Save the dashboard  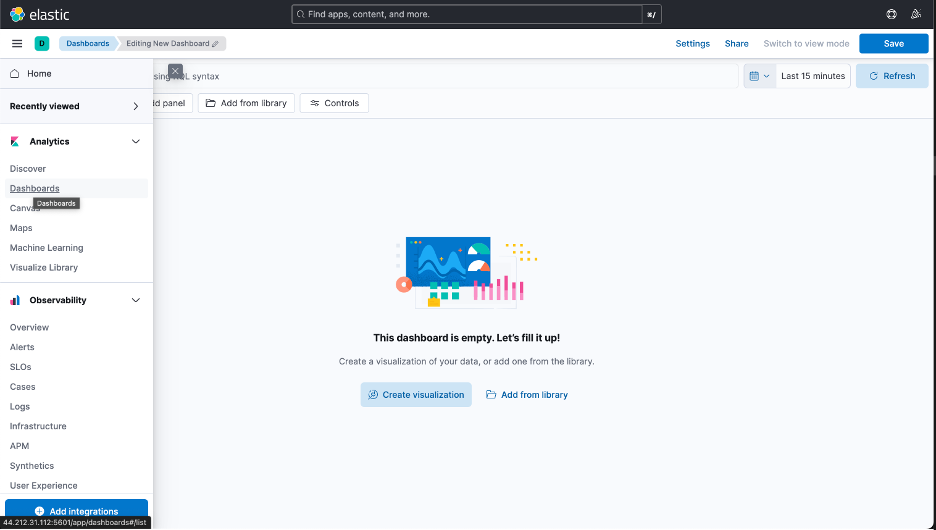[893, 44]
